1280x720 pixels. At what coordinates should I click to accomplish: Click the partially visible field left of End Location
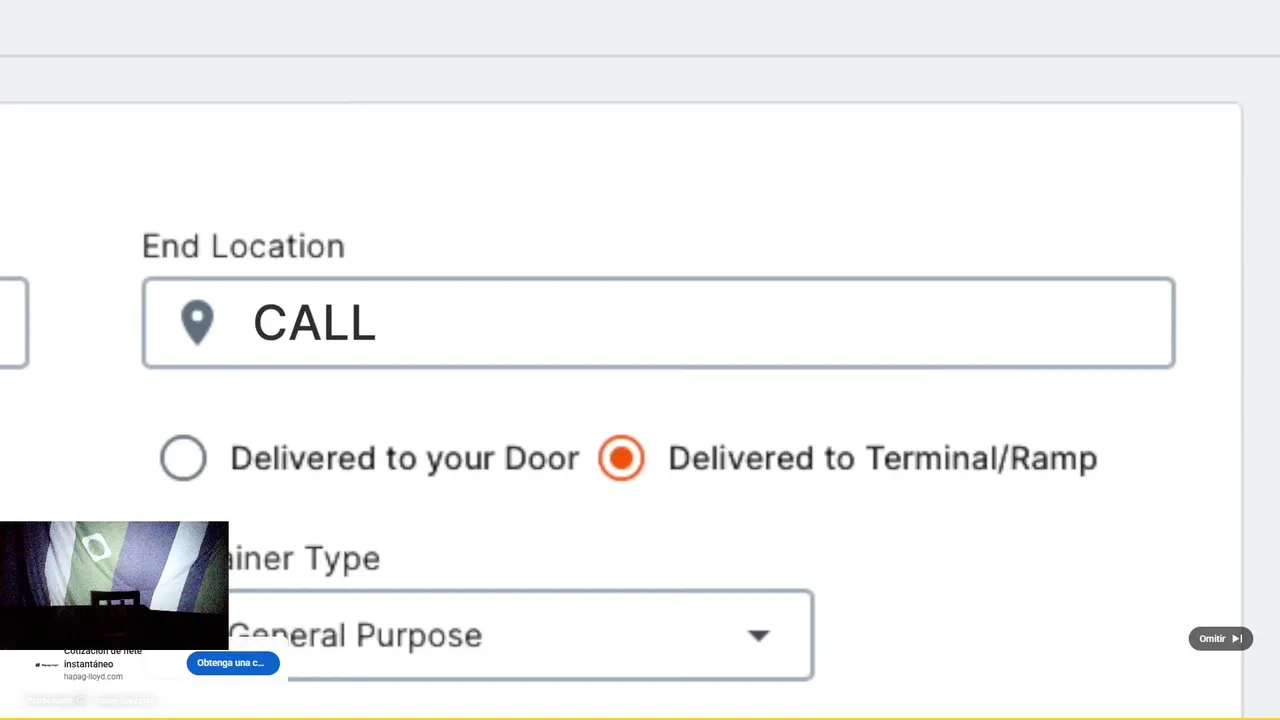click(12, 323)
